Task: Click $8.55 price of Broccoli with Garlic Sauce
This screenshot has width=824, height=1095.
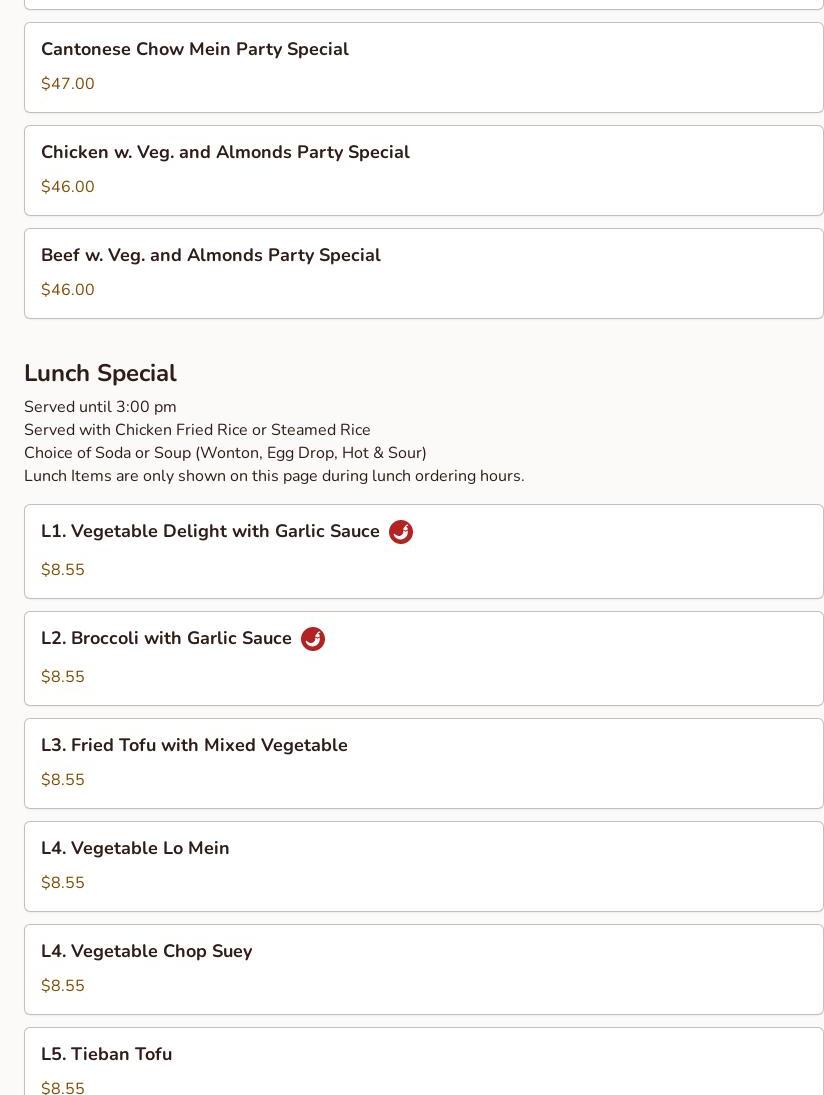Action: (63, 677)
